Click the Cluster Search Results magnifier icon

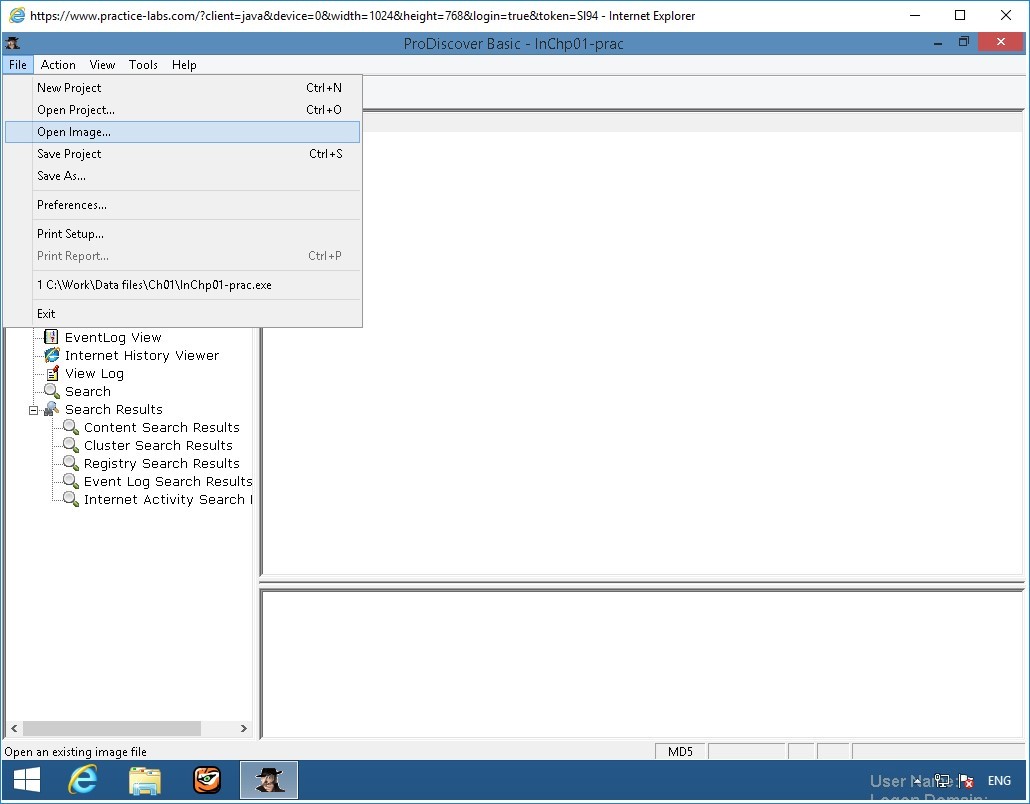coord(71,445)
